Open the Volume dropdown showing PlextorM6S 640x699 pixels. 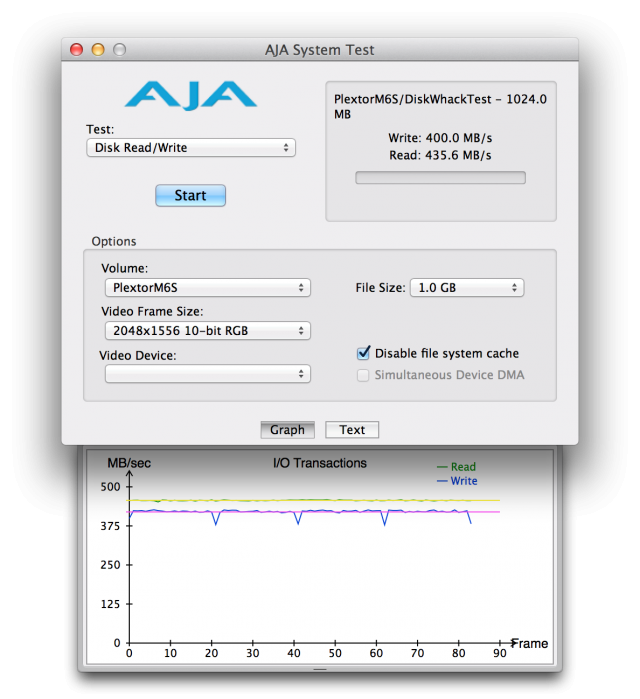208,288
